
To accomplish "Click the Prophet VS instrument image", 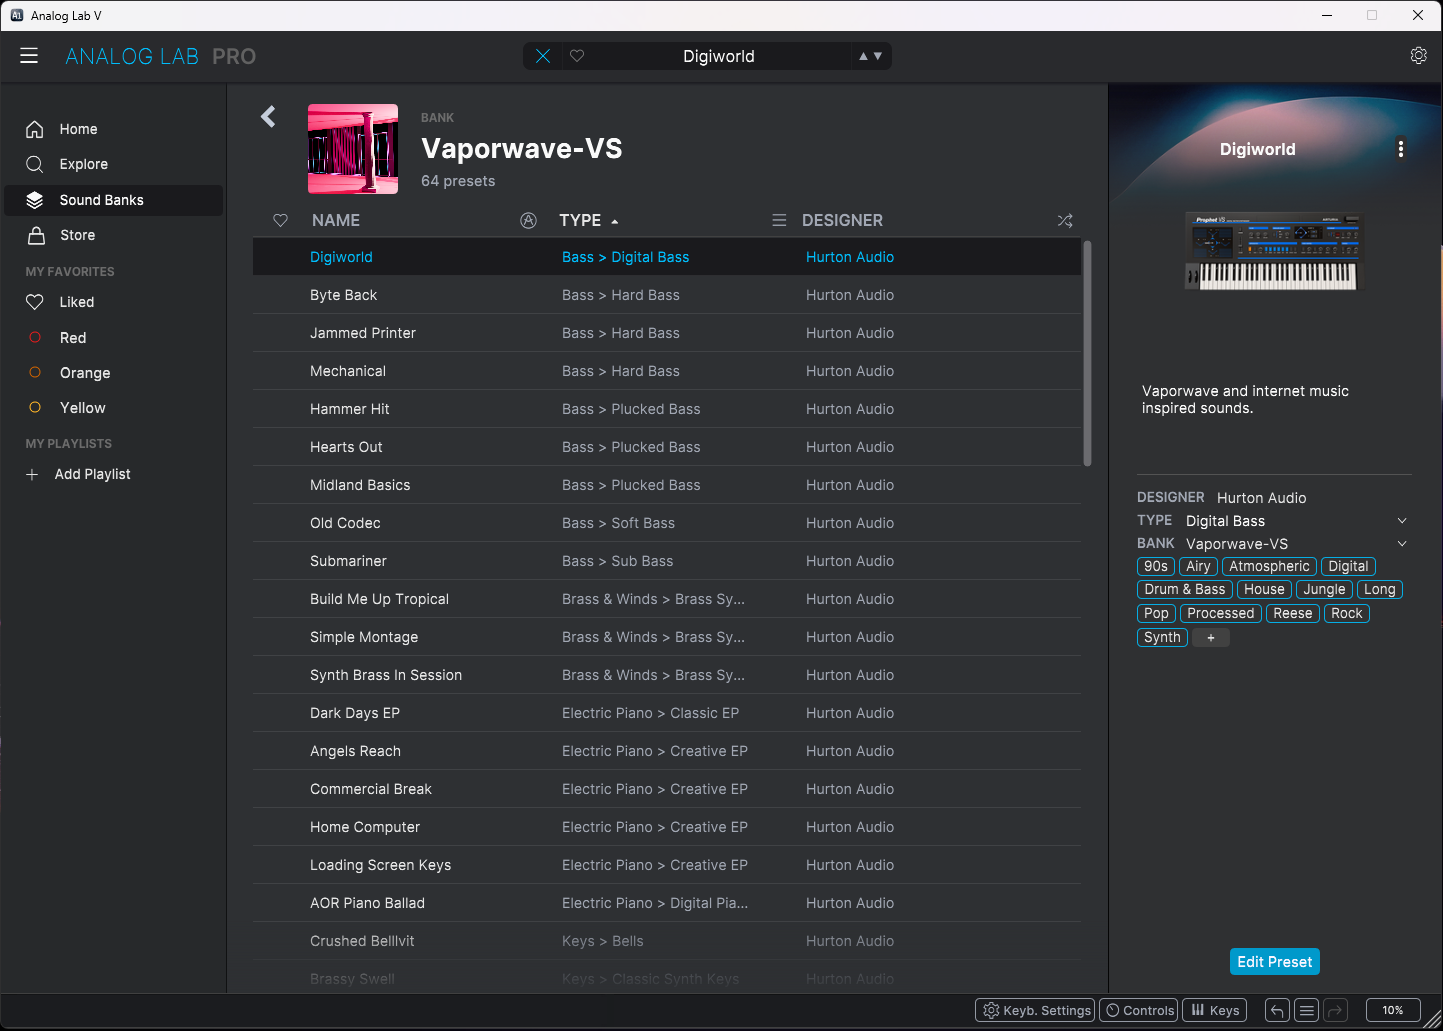I will [1273, 251].
